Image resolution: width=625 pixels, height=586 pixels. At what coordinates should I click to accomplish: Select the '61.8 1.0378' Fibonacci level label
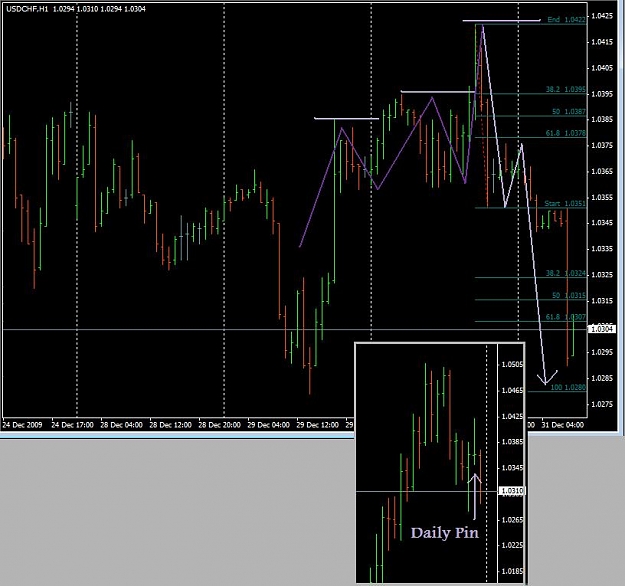point(565,133)
